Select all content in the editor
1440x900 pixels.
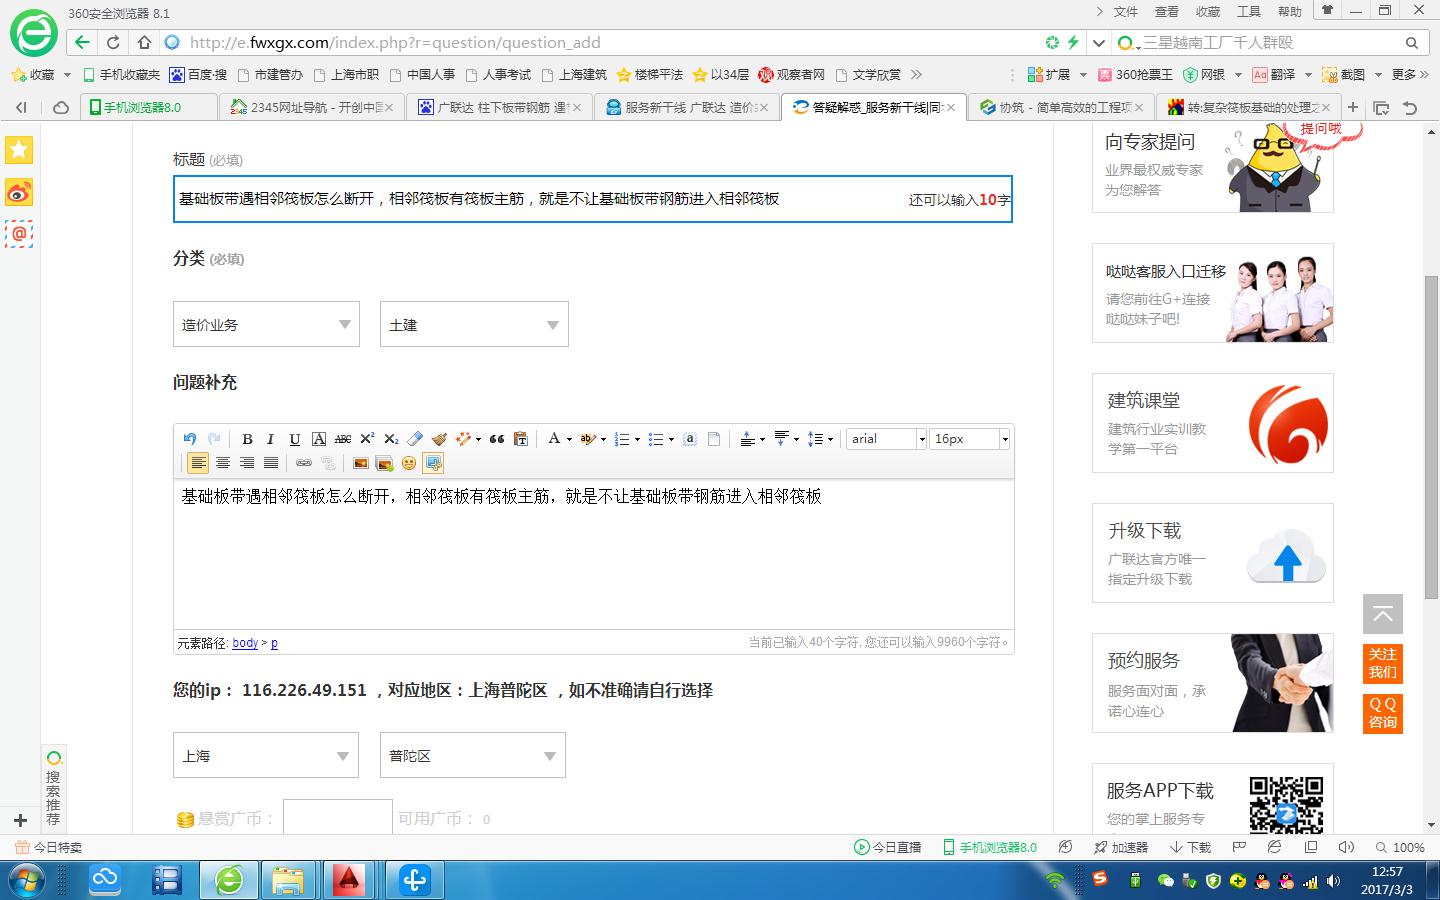tap(690, 439)
